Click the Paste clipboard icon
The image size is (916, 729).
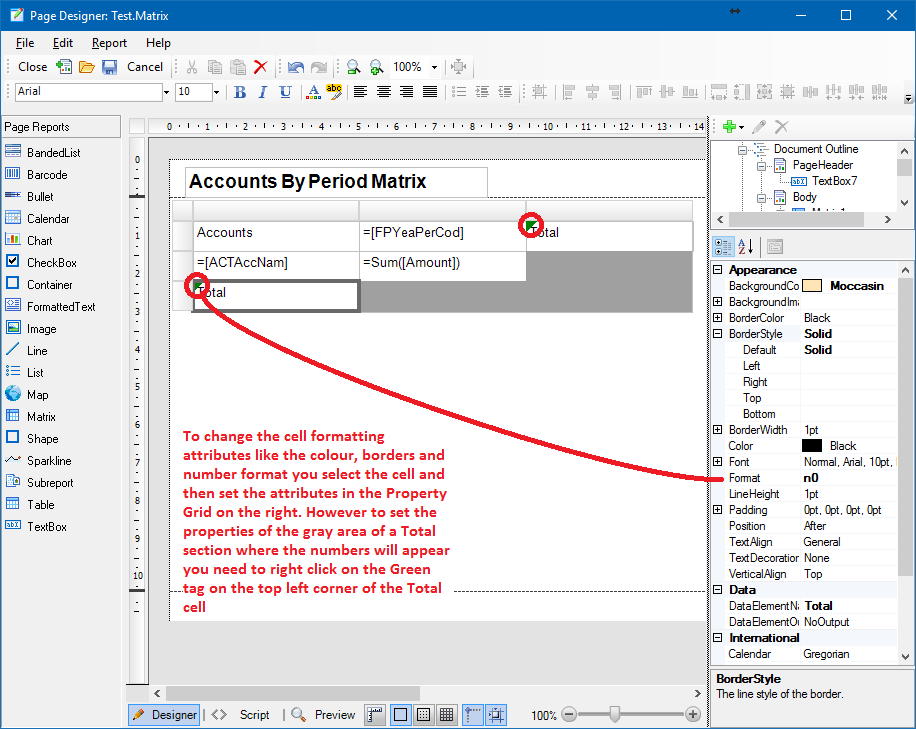(238, 67)
